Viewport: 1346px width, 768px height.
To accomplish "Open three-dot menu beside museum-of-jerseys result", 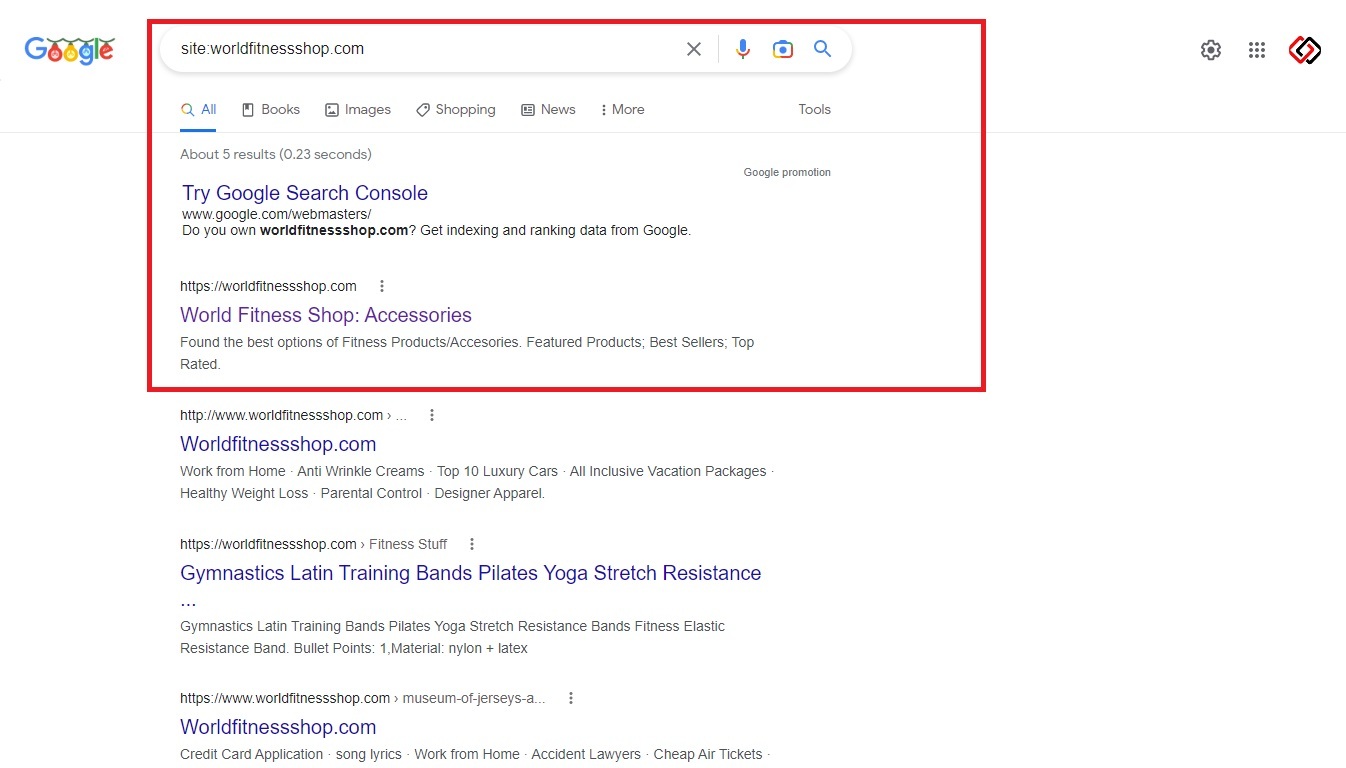I will pos(571,698).
